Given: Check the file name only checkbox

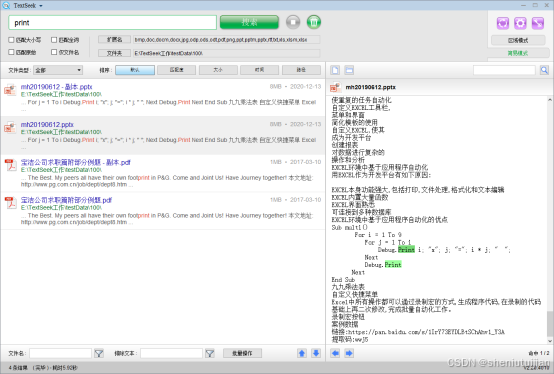Looking at the screenshot, I should coord(54,52).
